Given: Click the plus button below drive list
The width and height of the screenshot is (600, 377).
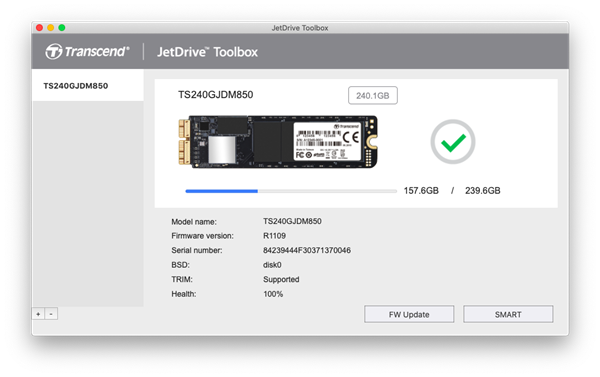Looking at the screenshot, I should [x=38, y=314].
